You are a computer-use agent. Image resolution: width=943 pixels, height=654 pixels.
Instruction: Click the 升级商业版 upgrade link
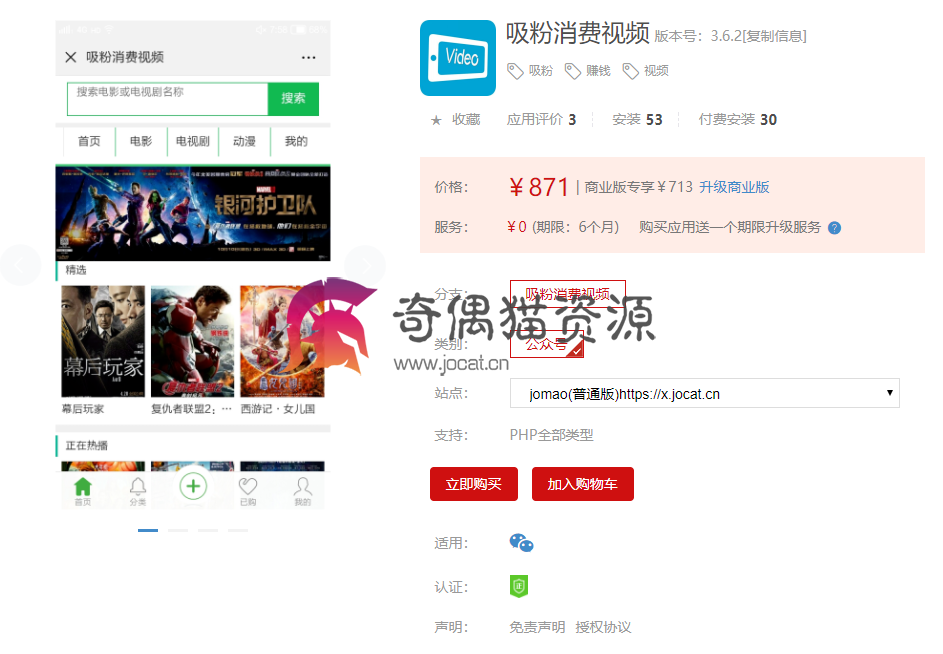tap(734, 187)
